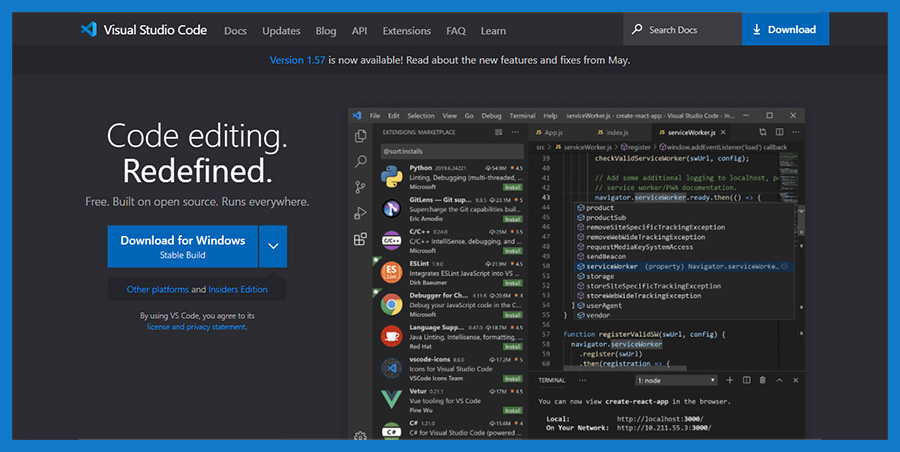The image size is (900, 452).
Task: Open the Edit menu in editor
Action: pos(394,115)
